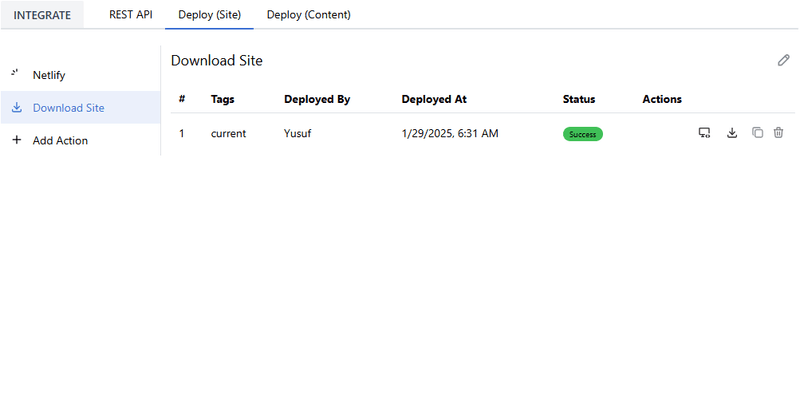Click the Status column header
Screen dimensions: 800x410
(579, 99)
